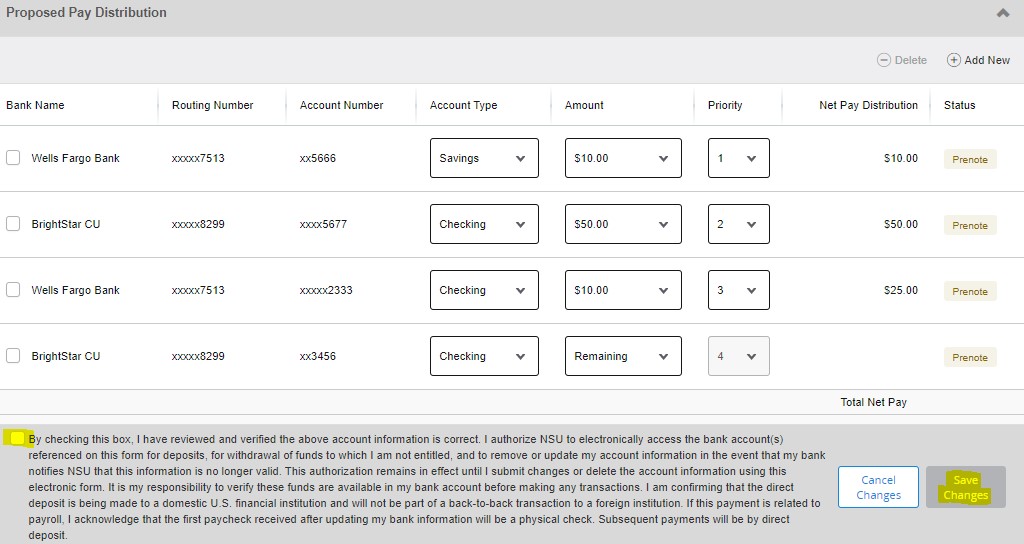Open the Remaining amount dropdown
Image resolution: width=1024 pixels, height=544 pixels.
click(x=623, y=356)
